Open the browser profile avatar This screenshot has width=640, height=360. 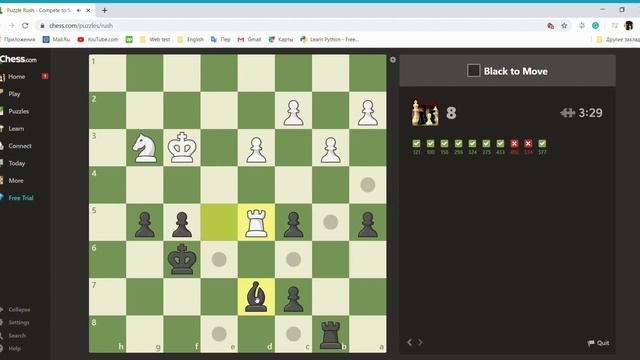(x=629, y=25)
